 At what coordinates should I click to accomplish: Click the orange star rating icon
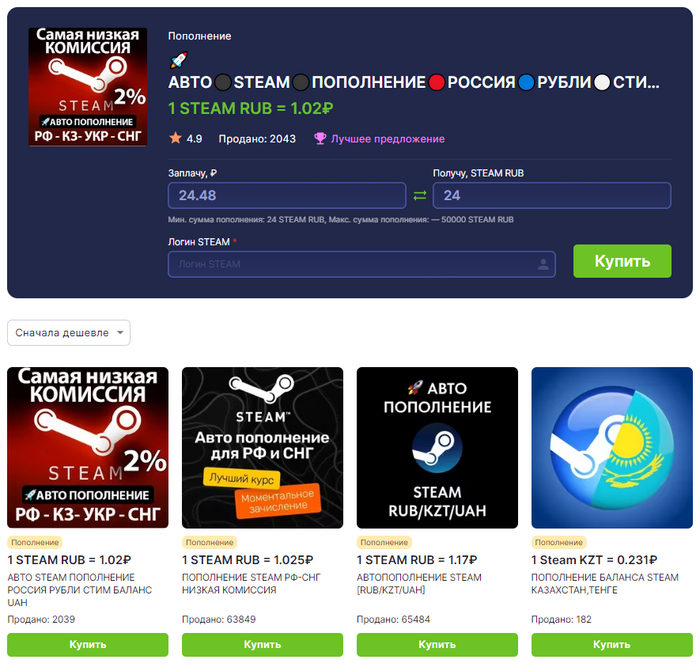175,138
